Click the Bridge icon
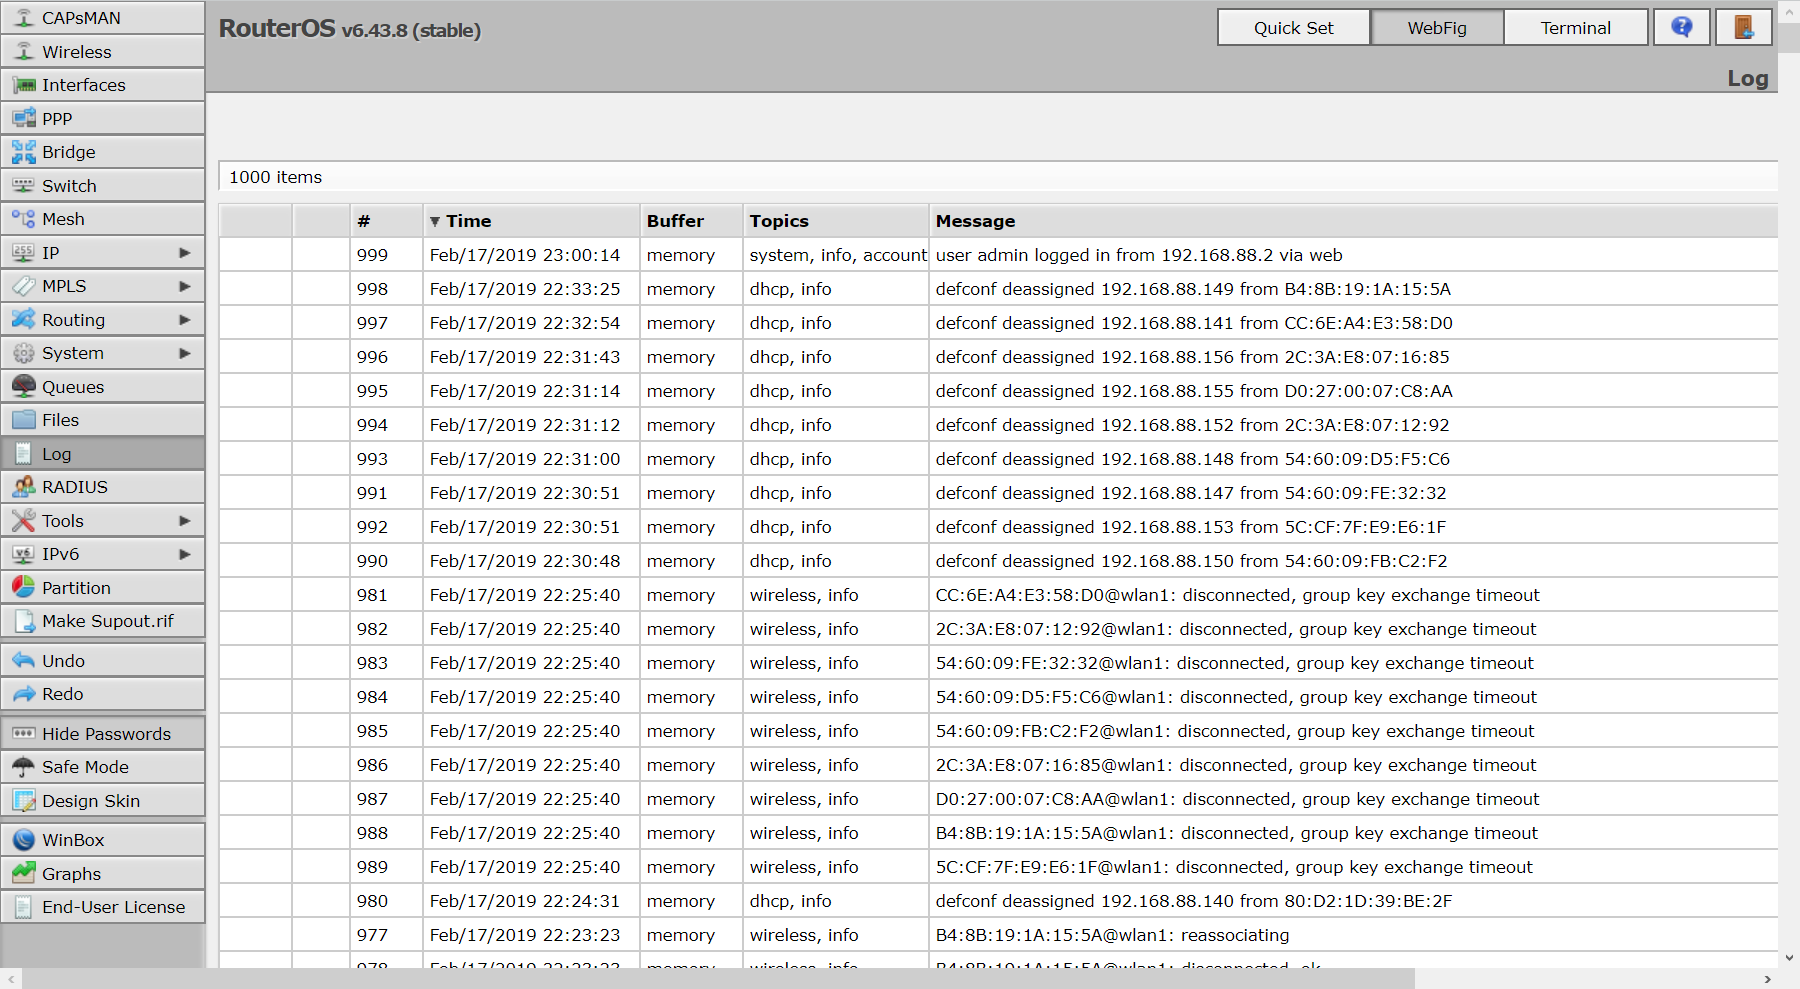Image resolution: width=1800 pixels, height=989 pixels. click(x=24, y=152)
